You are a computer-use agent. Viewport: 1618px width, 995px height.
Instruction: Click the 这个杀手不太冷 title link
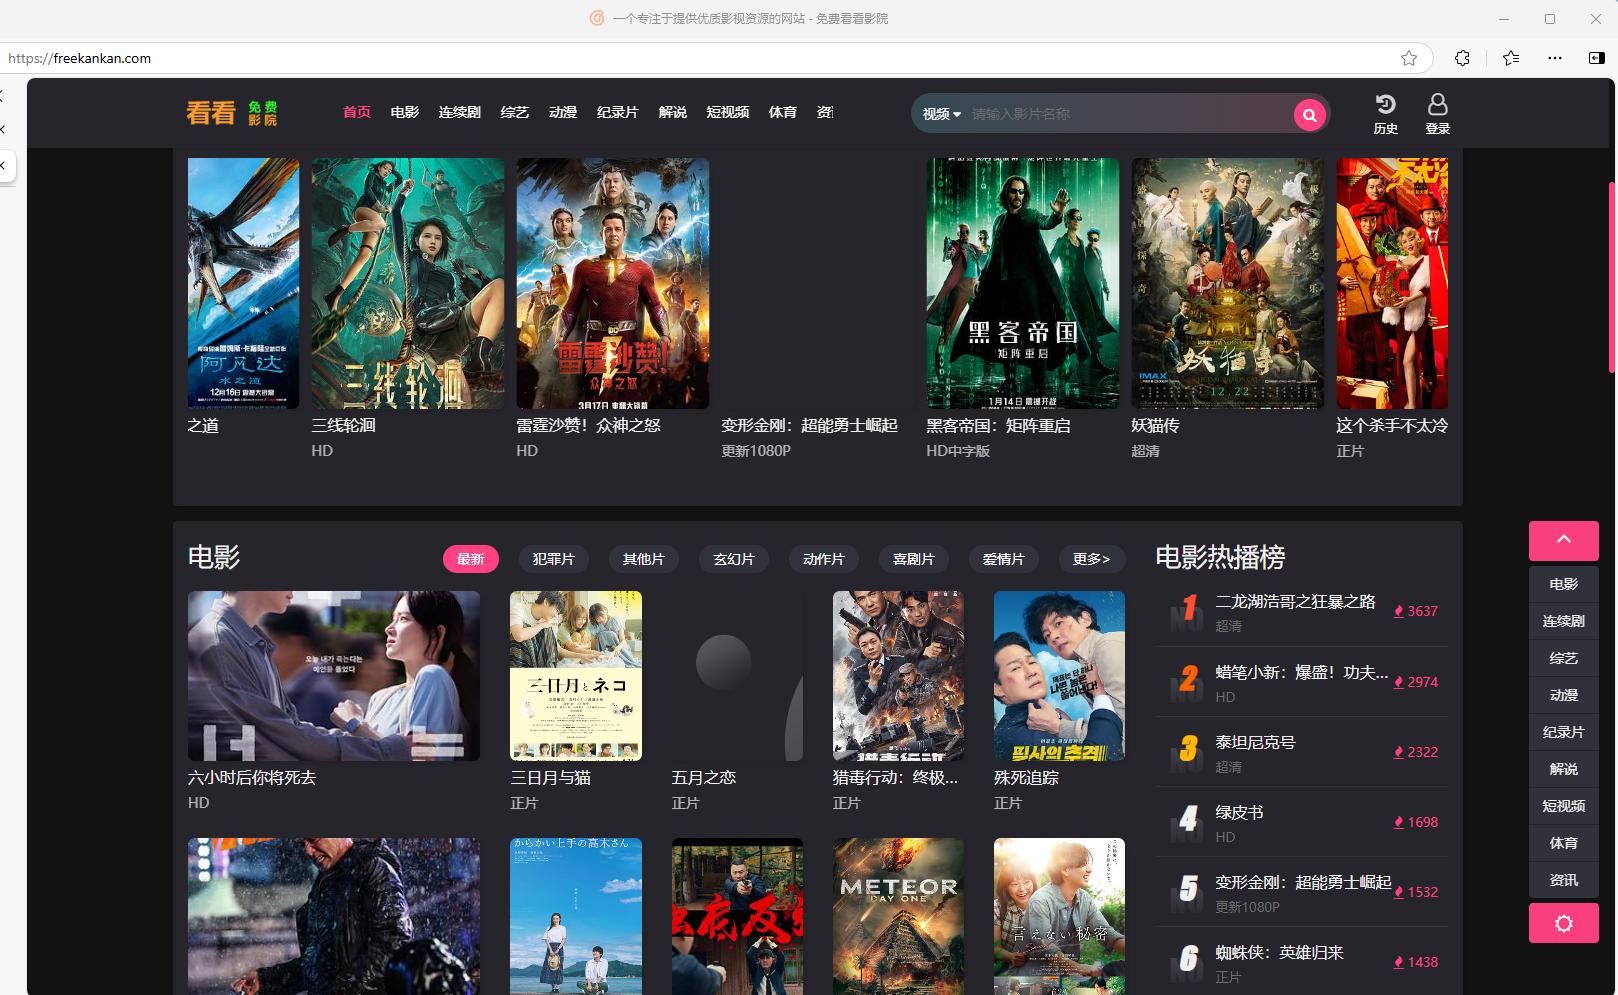pyautogui.click(x=1392, y=425)
